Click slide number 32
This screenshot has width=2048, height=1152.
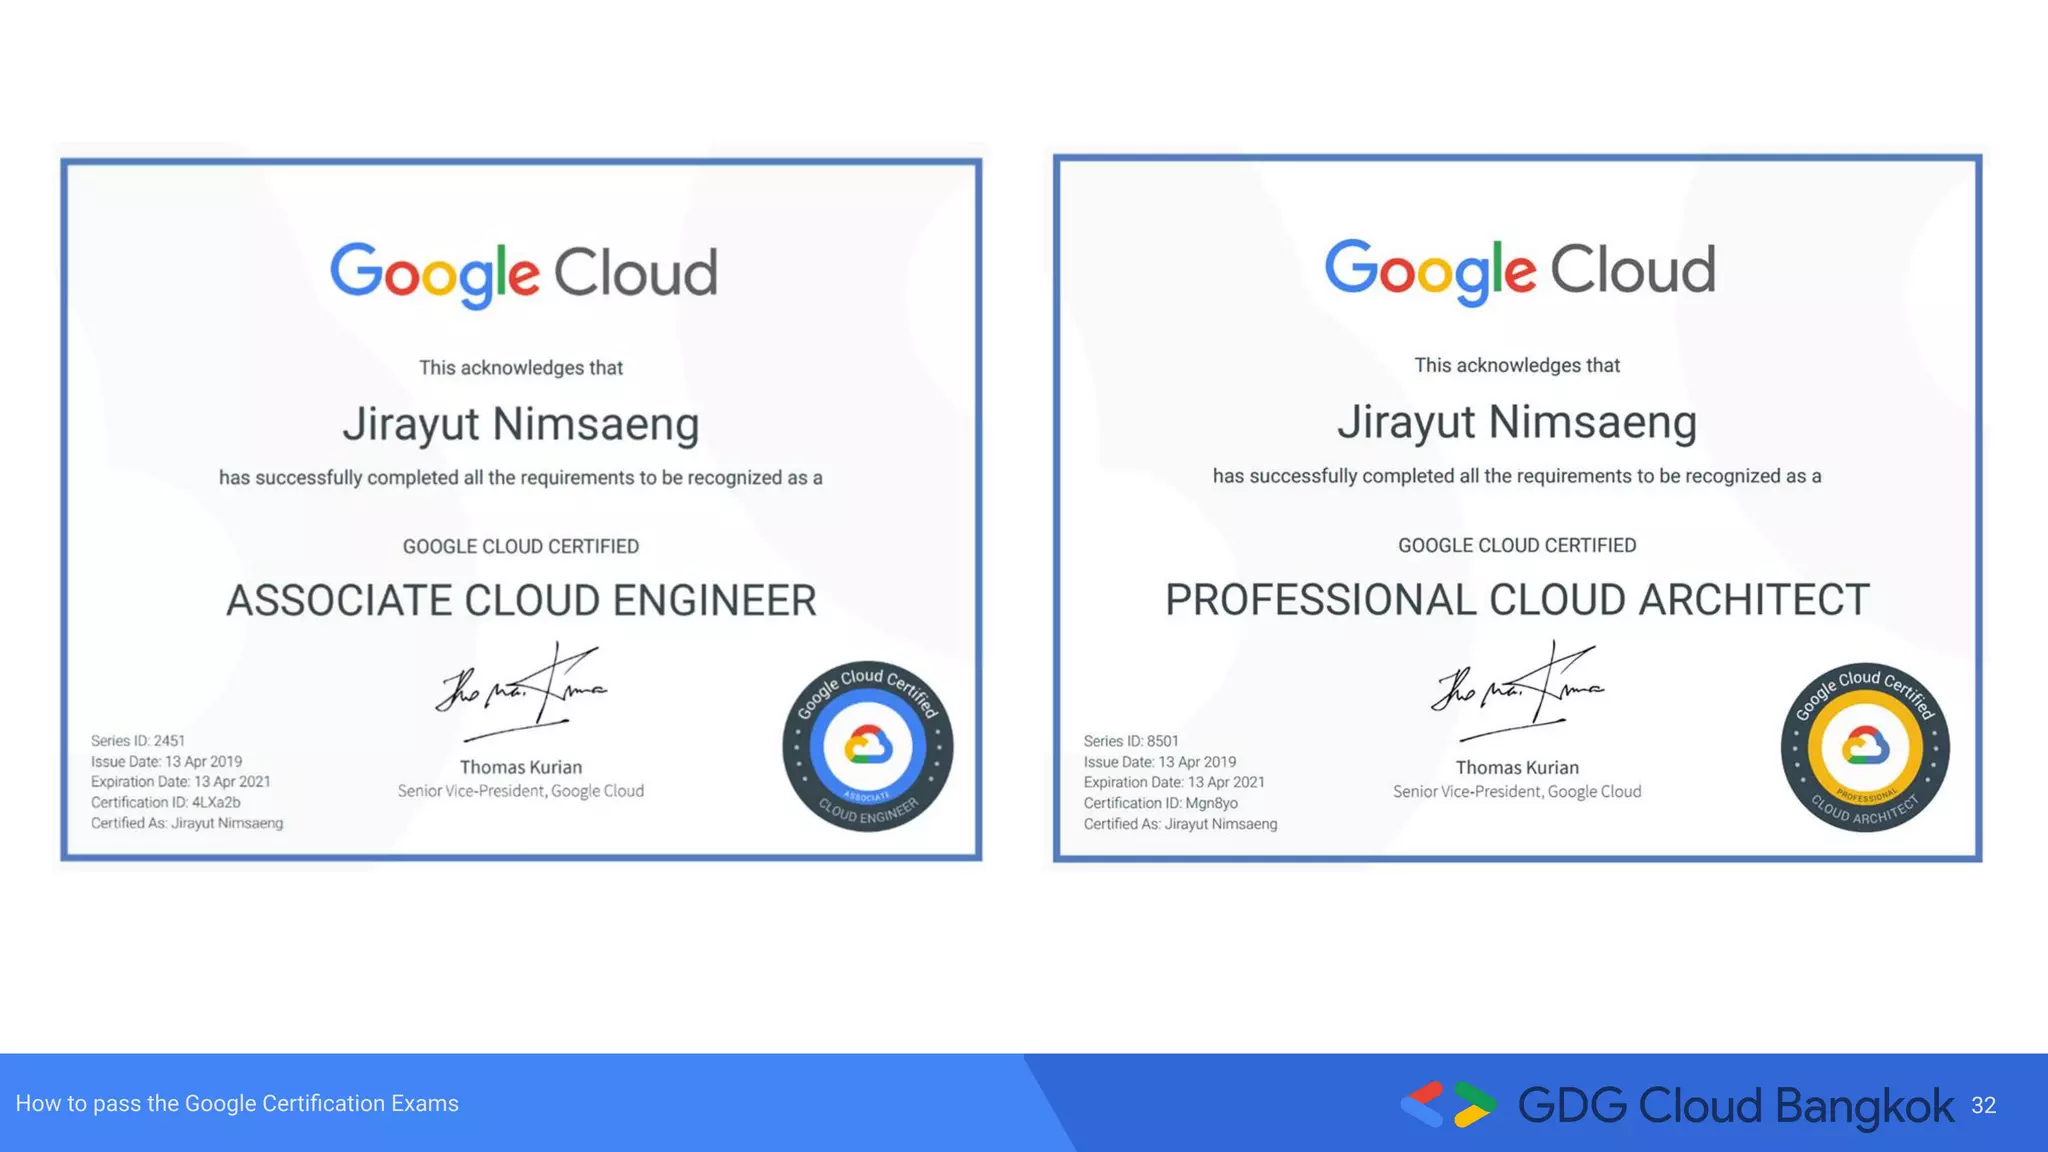(x=1984, y=1105)
